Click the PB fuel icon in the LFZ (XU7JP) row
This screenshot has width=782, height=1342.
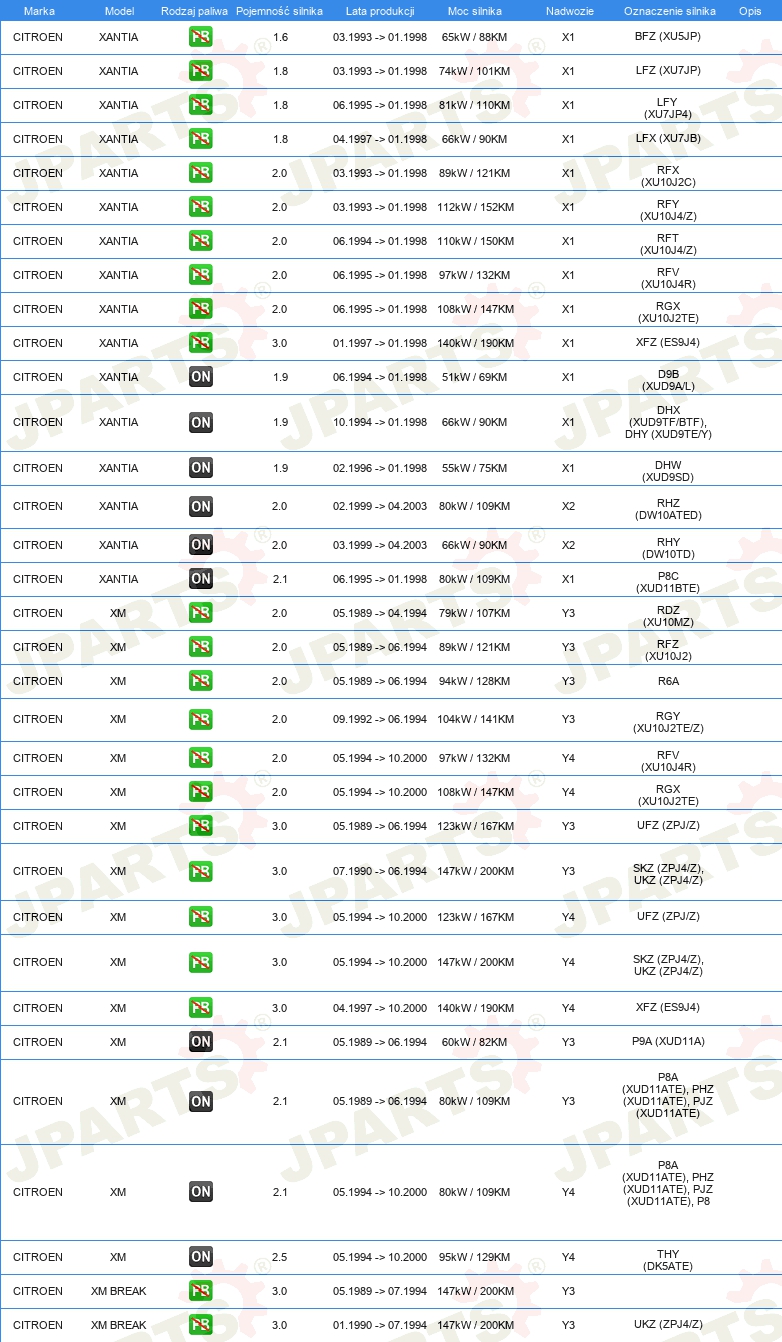pyautogui.click(x=201, y=71)
